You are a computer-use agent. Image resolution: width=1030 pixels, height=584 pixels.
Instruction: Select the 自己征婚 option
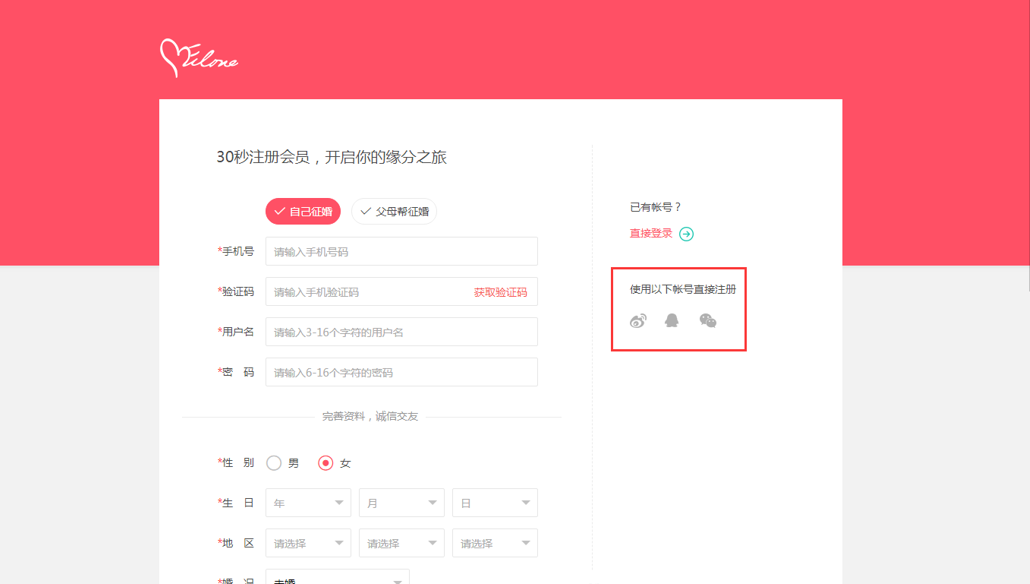coord(303,212)
